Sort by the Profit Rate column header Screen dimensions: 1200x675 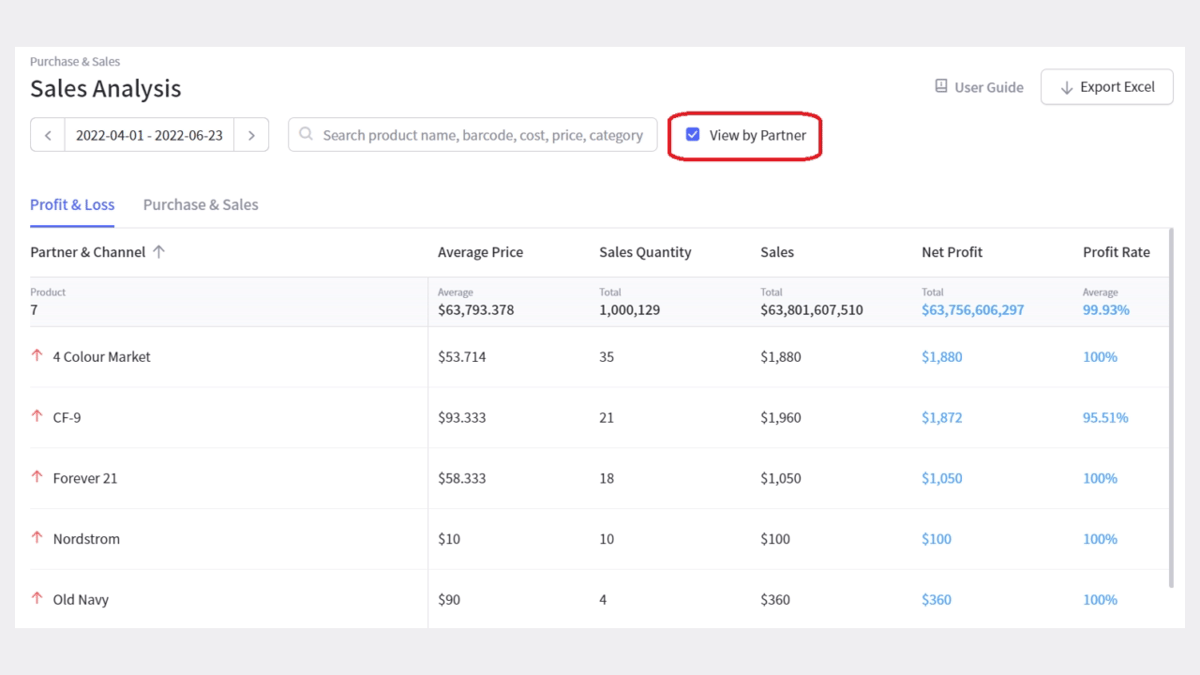click(x=1116, y=252)
